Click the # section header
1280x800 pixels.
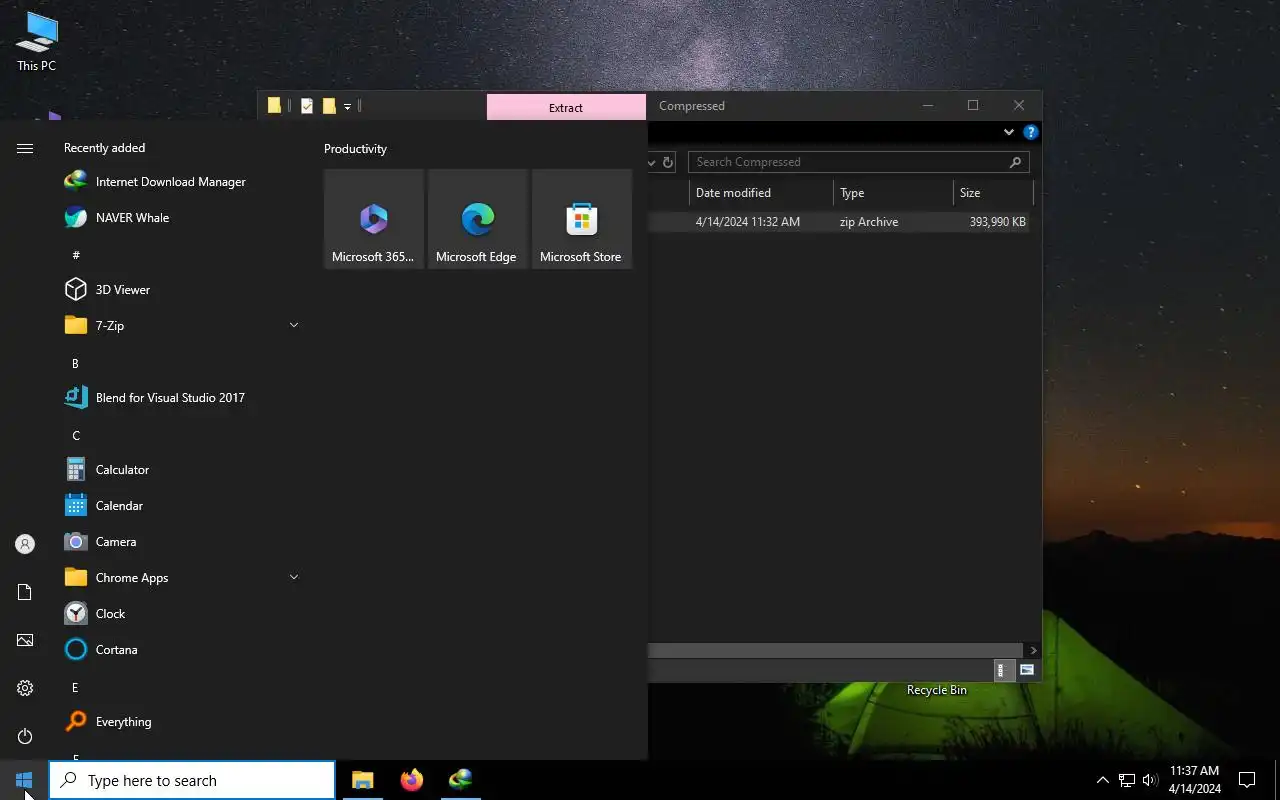click(x=75, y=255)
